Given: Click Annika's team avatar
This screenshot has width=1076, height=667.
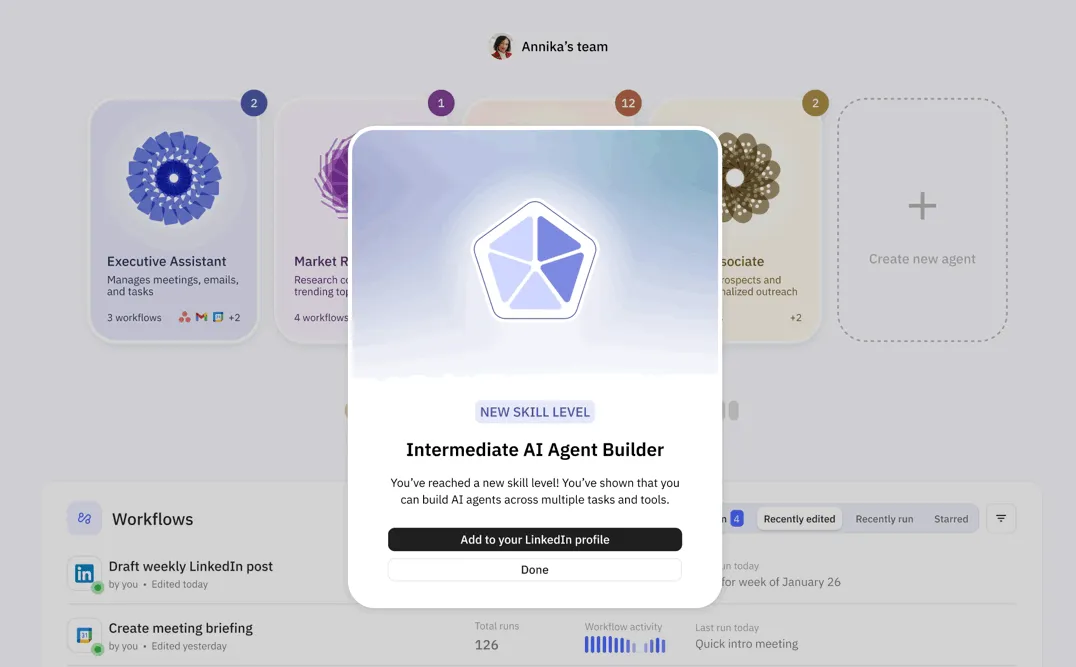Looking at the screenshot, I should click(500, 46).
